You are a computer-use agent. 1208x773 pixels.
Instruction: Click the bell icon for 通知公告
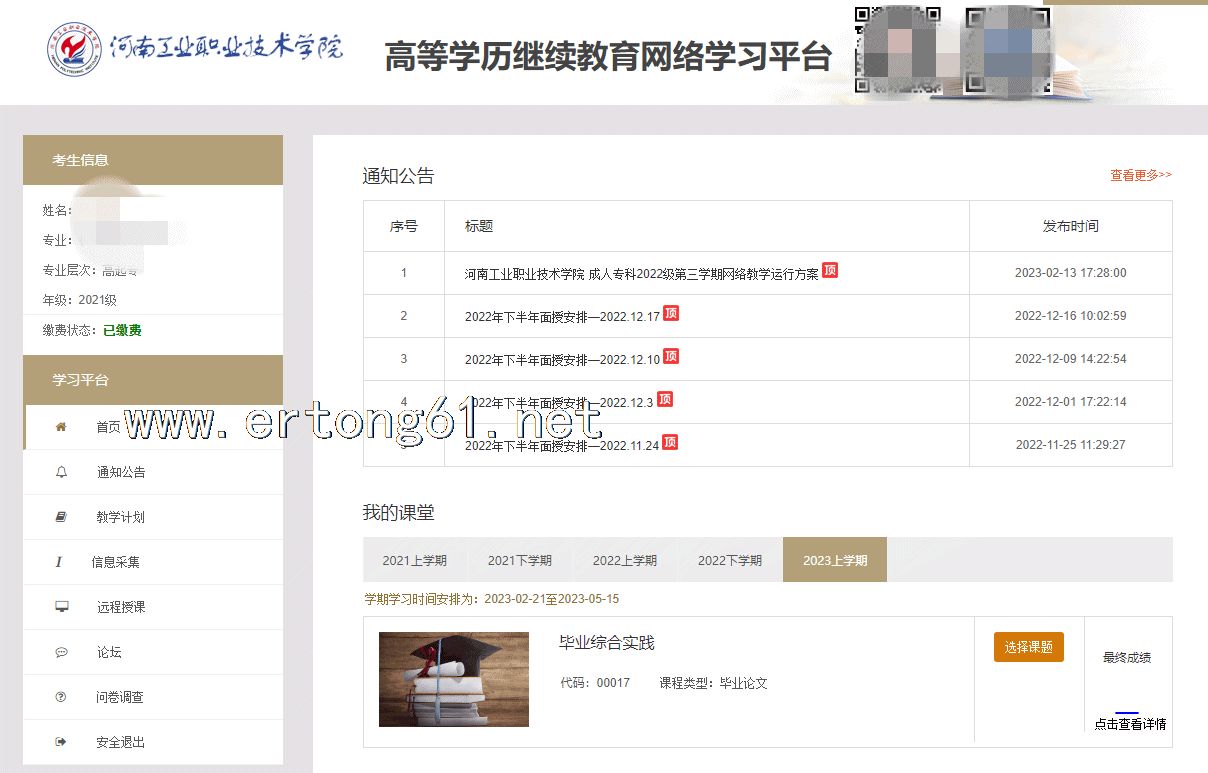[x=61, y=472]
